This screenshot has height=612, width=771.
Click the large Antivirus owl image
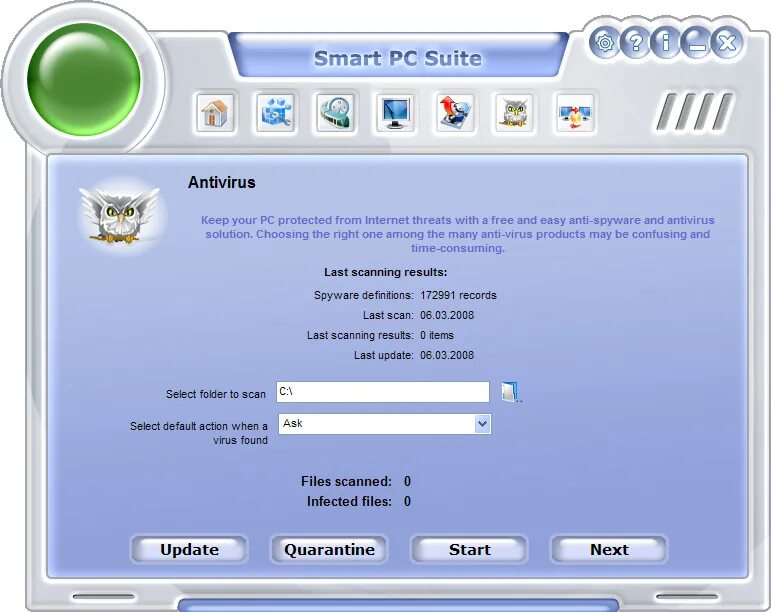pos(120,216)
